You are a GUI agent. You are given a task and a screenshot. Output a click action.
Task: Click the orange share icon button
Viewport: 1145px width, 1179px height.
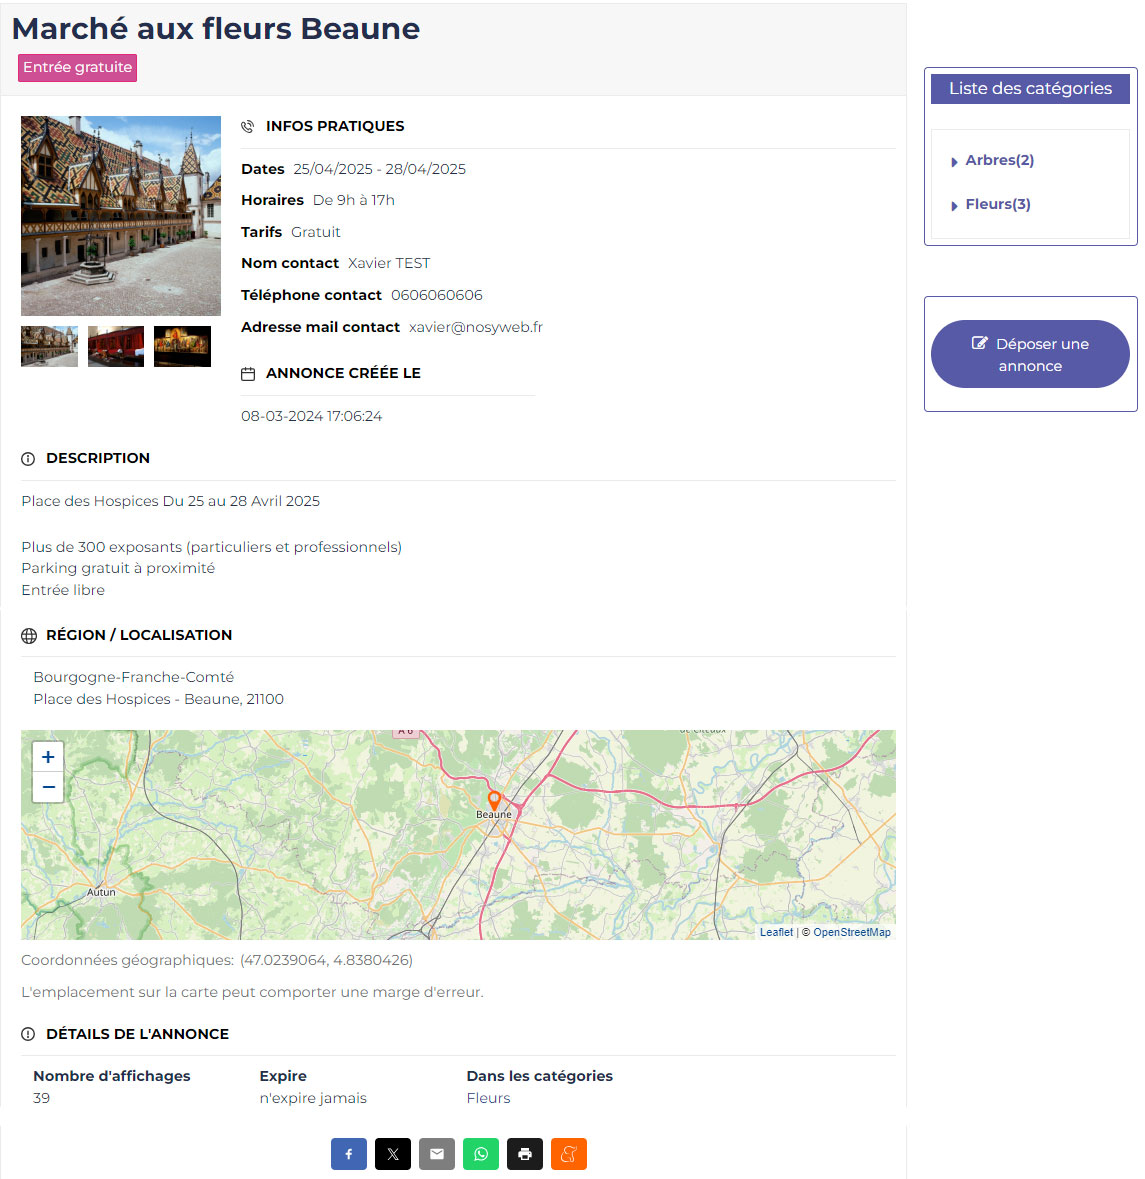pyautogui.click(x=569, y=1153)
